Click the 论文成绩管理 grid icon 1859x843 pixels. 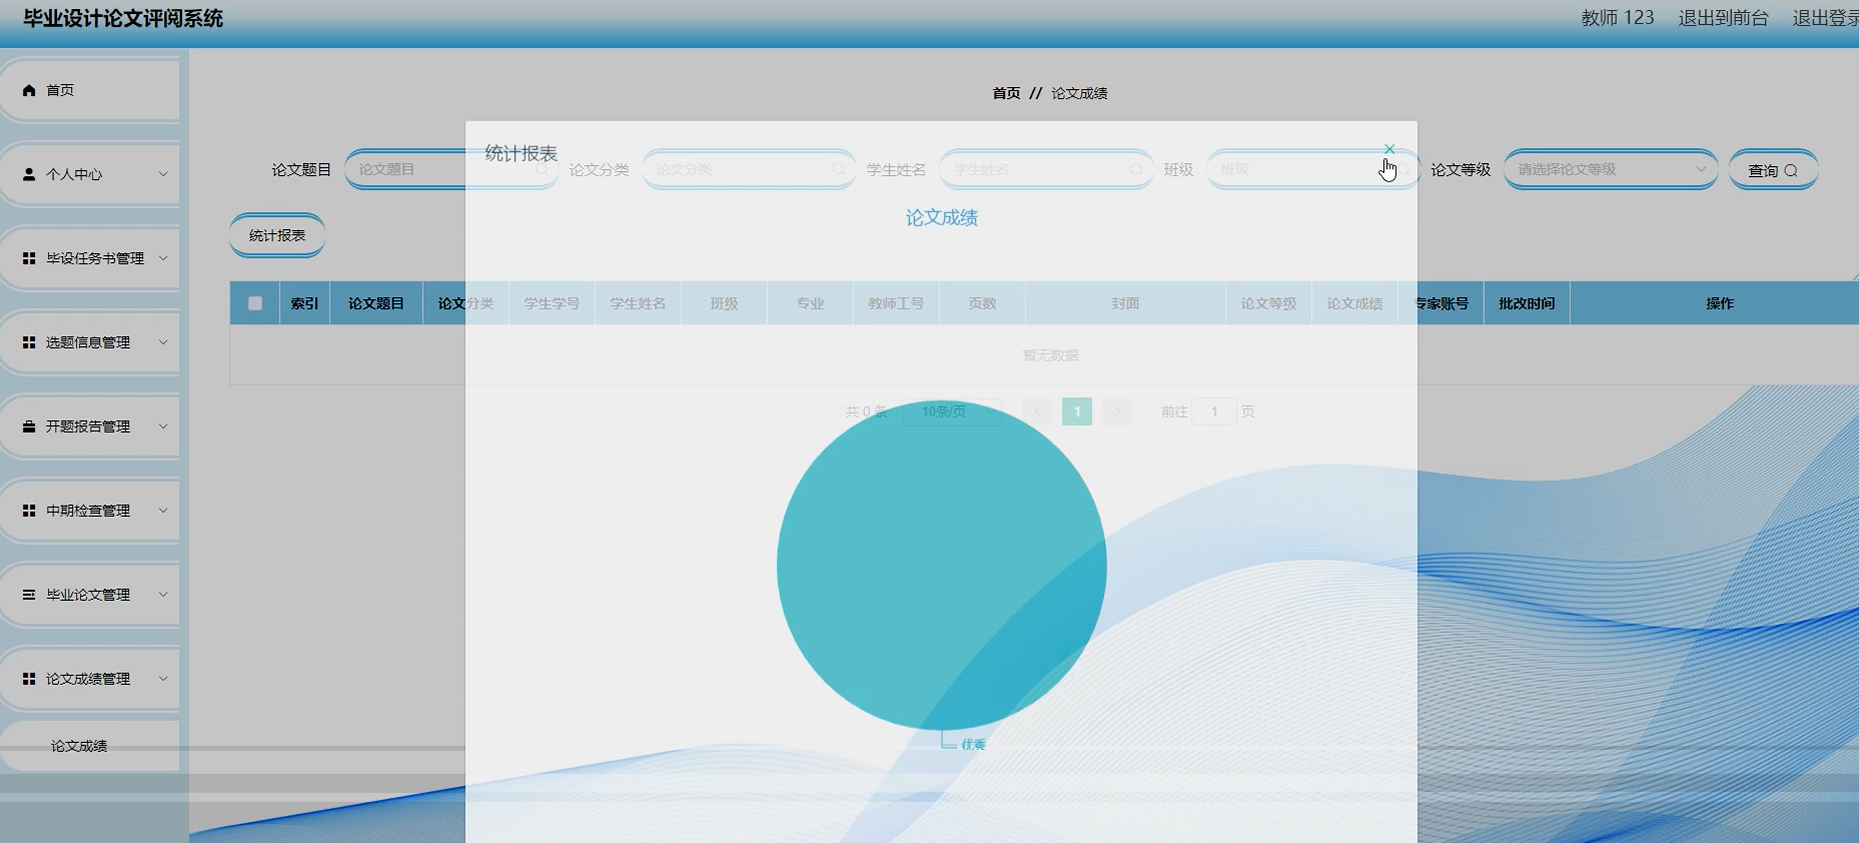tap(29, 678)
